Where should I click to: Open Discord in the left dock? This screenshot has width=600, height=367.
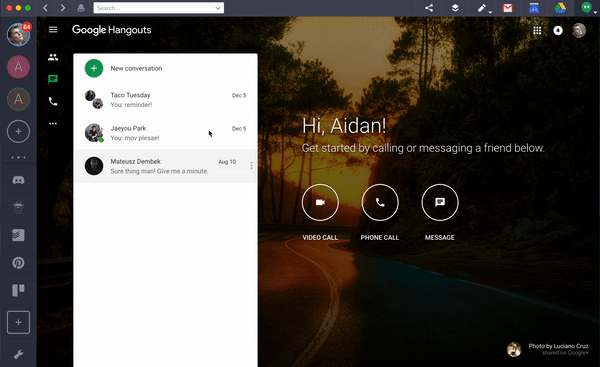click(x=18, y=180)
